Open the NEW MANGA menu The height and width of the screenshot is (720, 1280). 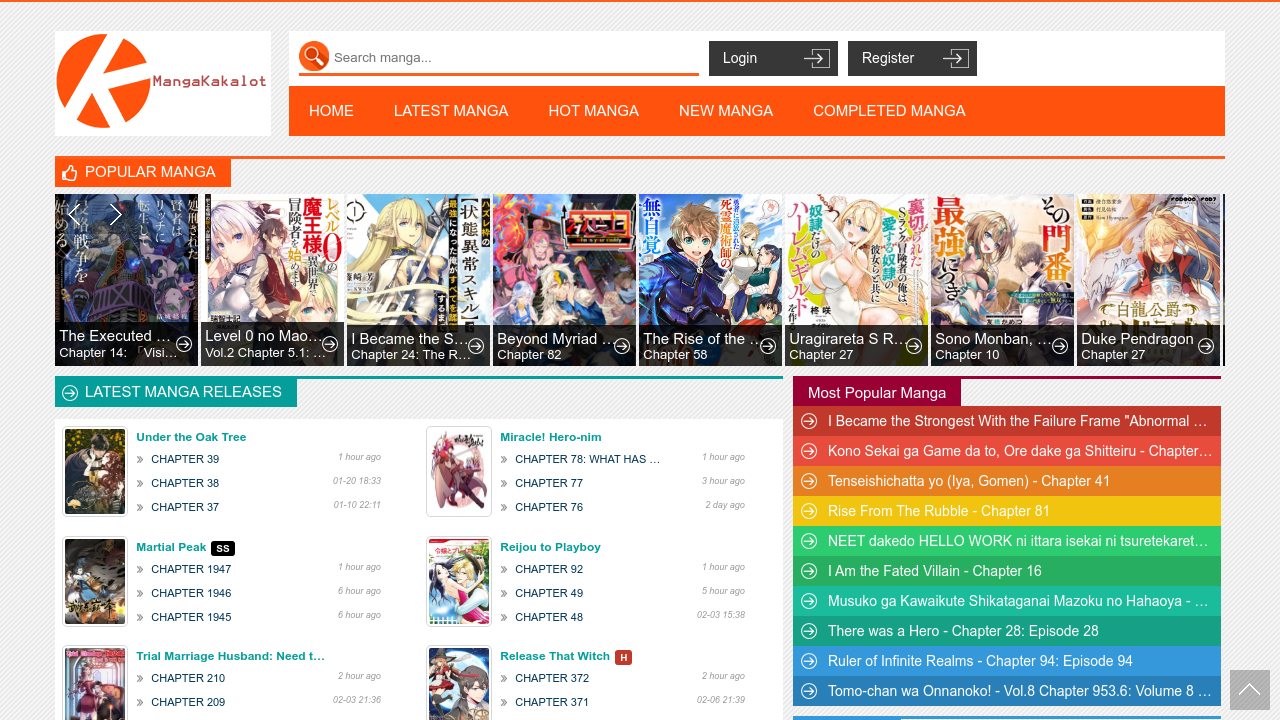(x=726, y=111)
